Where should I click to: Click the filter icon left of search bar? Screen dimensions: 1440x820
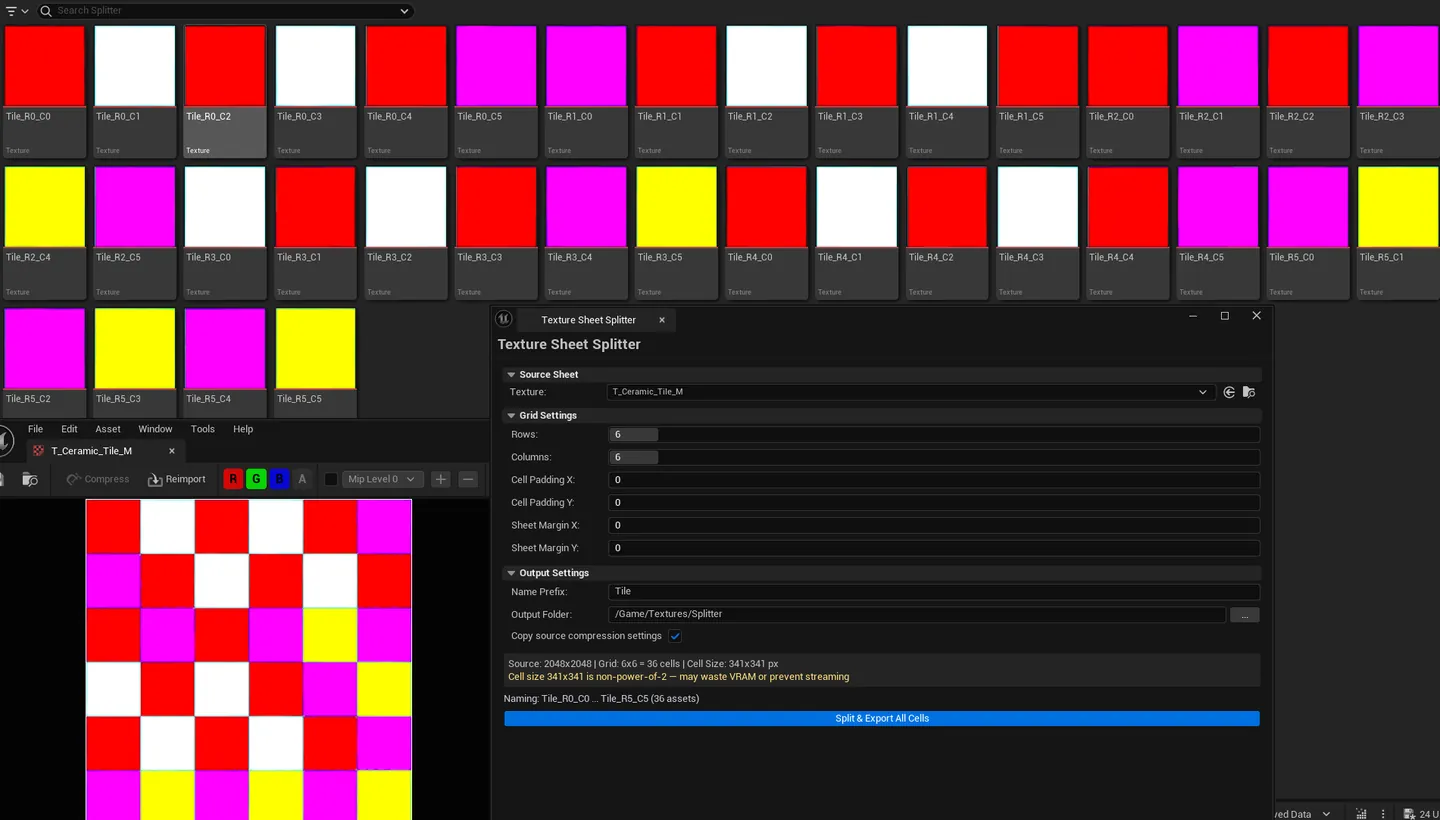[x=11, y=10]
